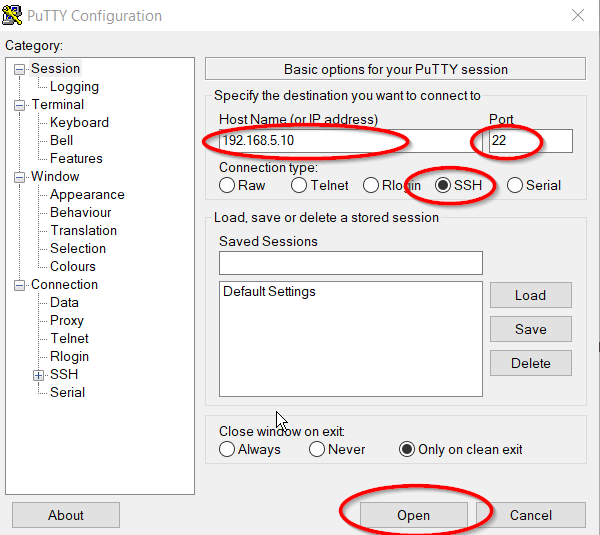Select the Raw connection type
The image size is (600, 535).
[227, 185]
